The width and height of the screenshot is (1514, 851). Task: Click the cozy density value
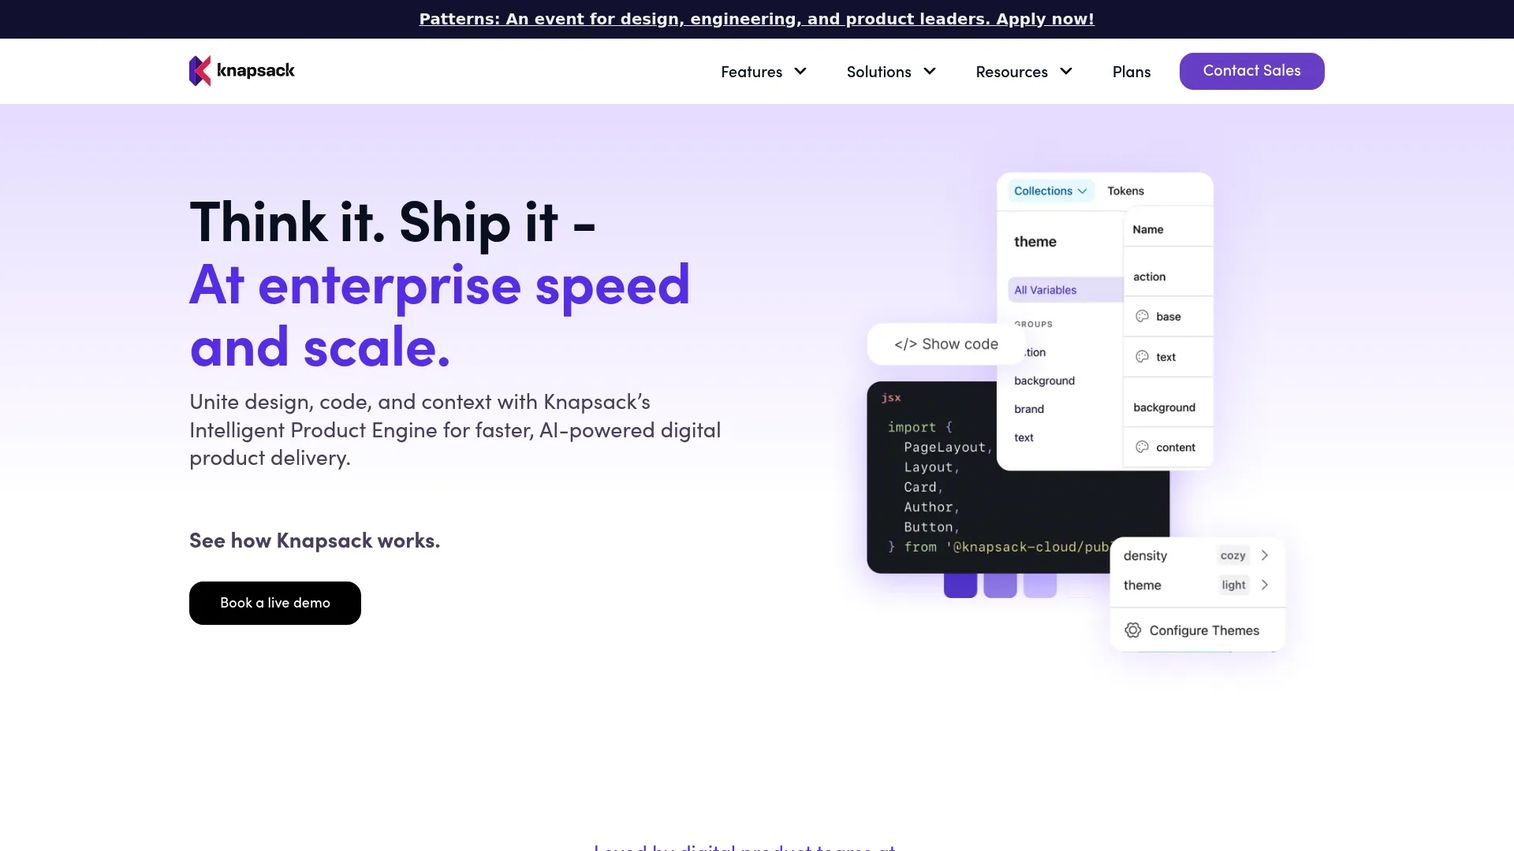pyautogui.click(x=1233, y=555)
